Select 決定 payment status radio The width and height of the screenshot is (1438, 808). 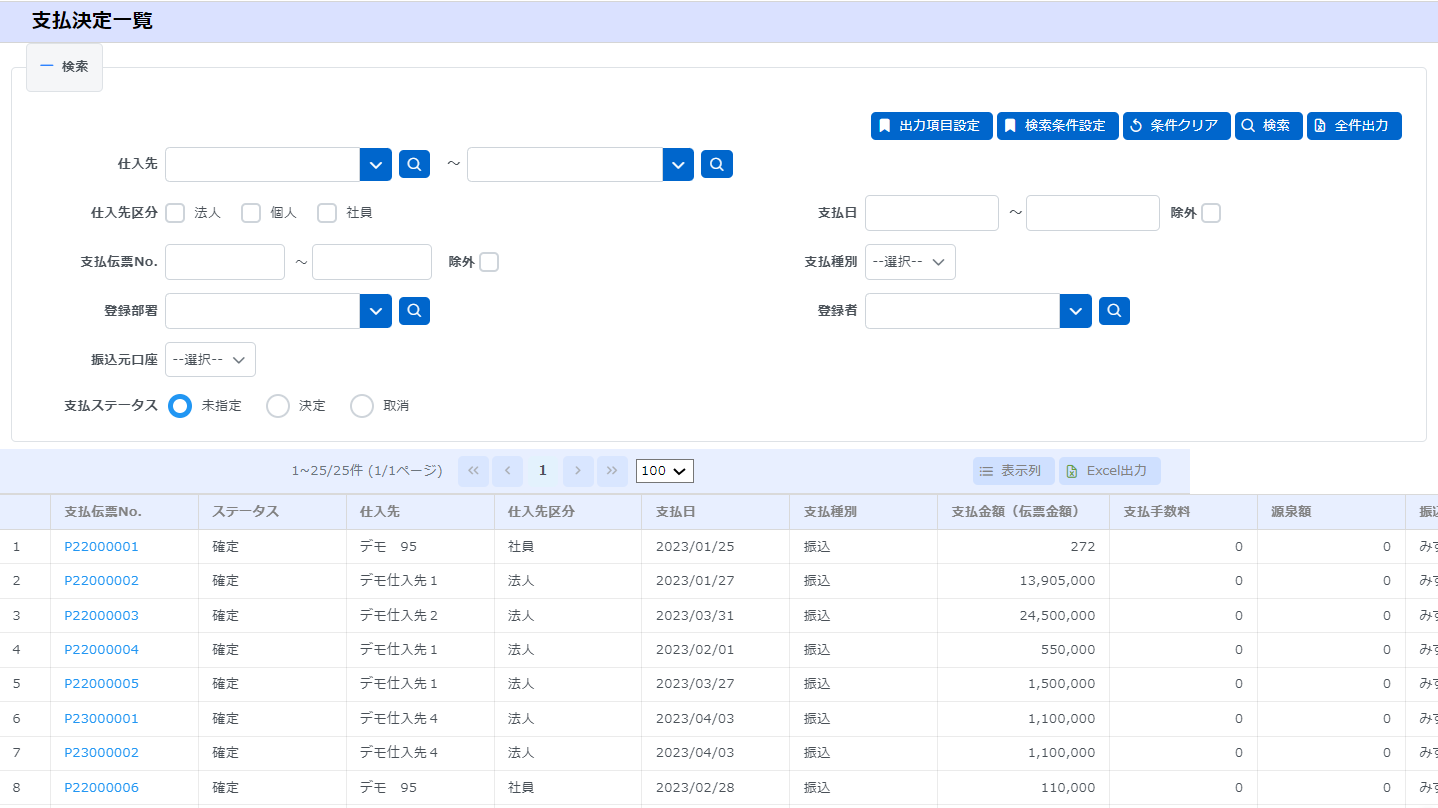[278, 406]
